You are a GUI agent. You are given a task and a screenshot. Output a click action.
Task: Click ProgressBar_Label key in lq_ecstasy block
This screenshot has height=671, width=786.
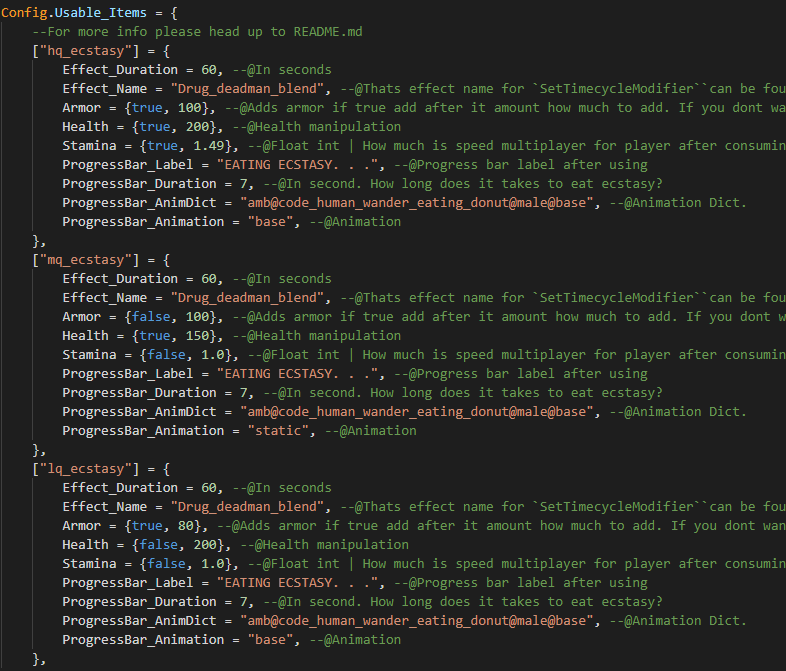(127, 583)
